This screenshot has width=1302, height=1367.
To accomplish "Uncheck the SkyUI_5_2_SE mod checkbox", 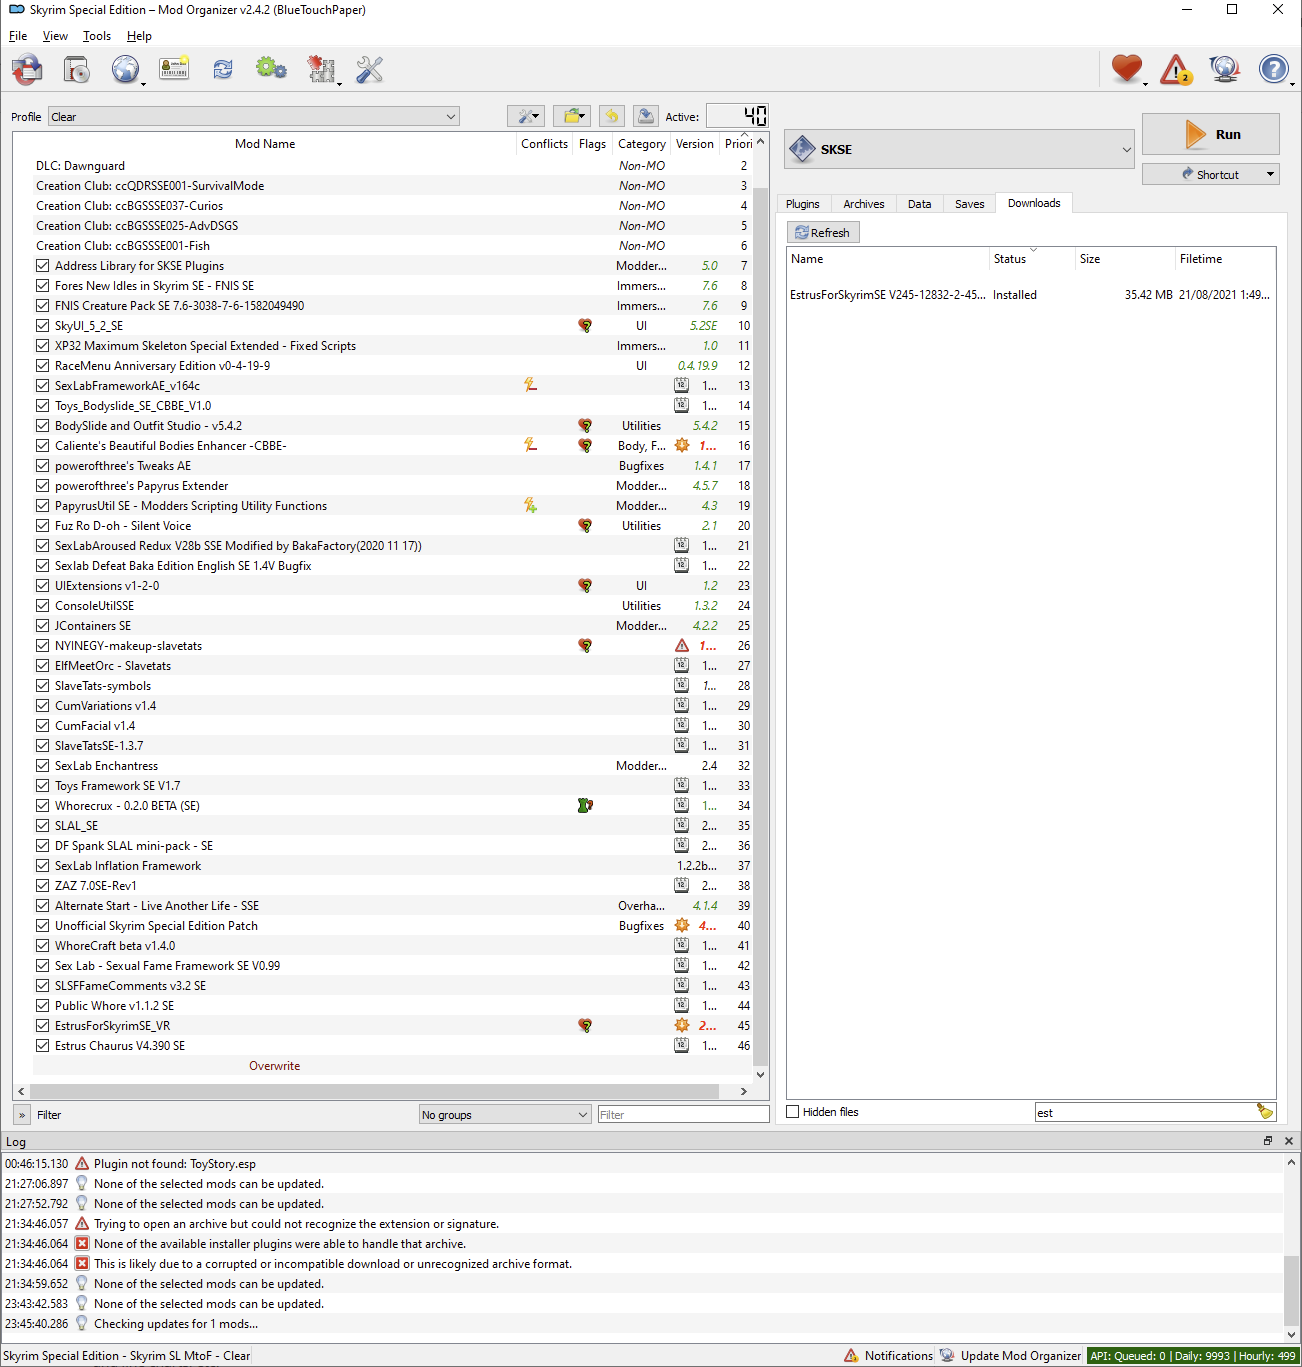I will click(42, 326).
